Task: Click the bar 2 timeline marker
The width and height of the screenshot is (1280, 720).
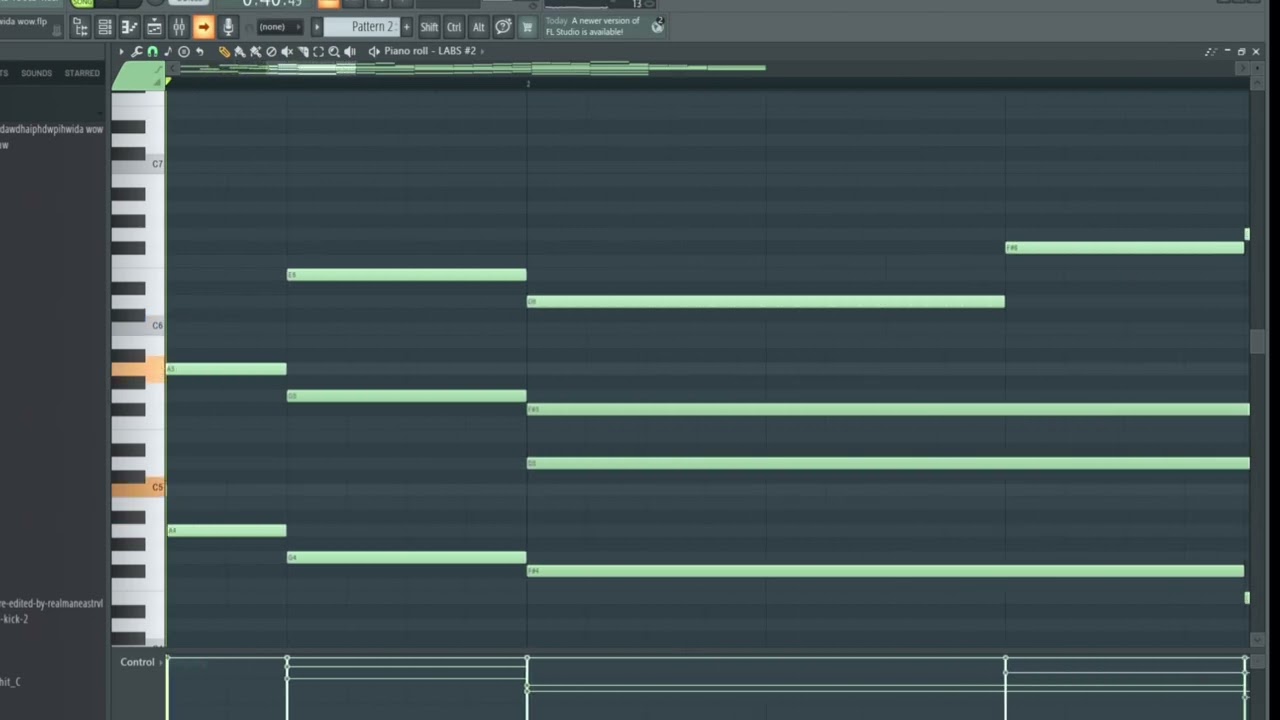Action: tap(528, 84)
